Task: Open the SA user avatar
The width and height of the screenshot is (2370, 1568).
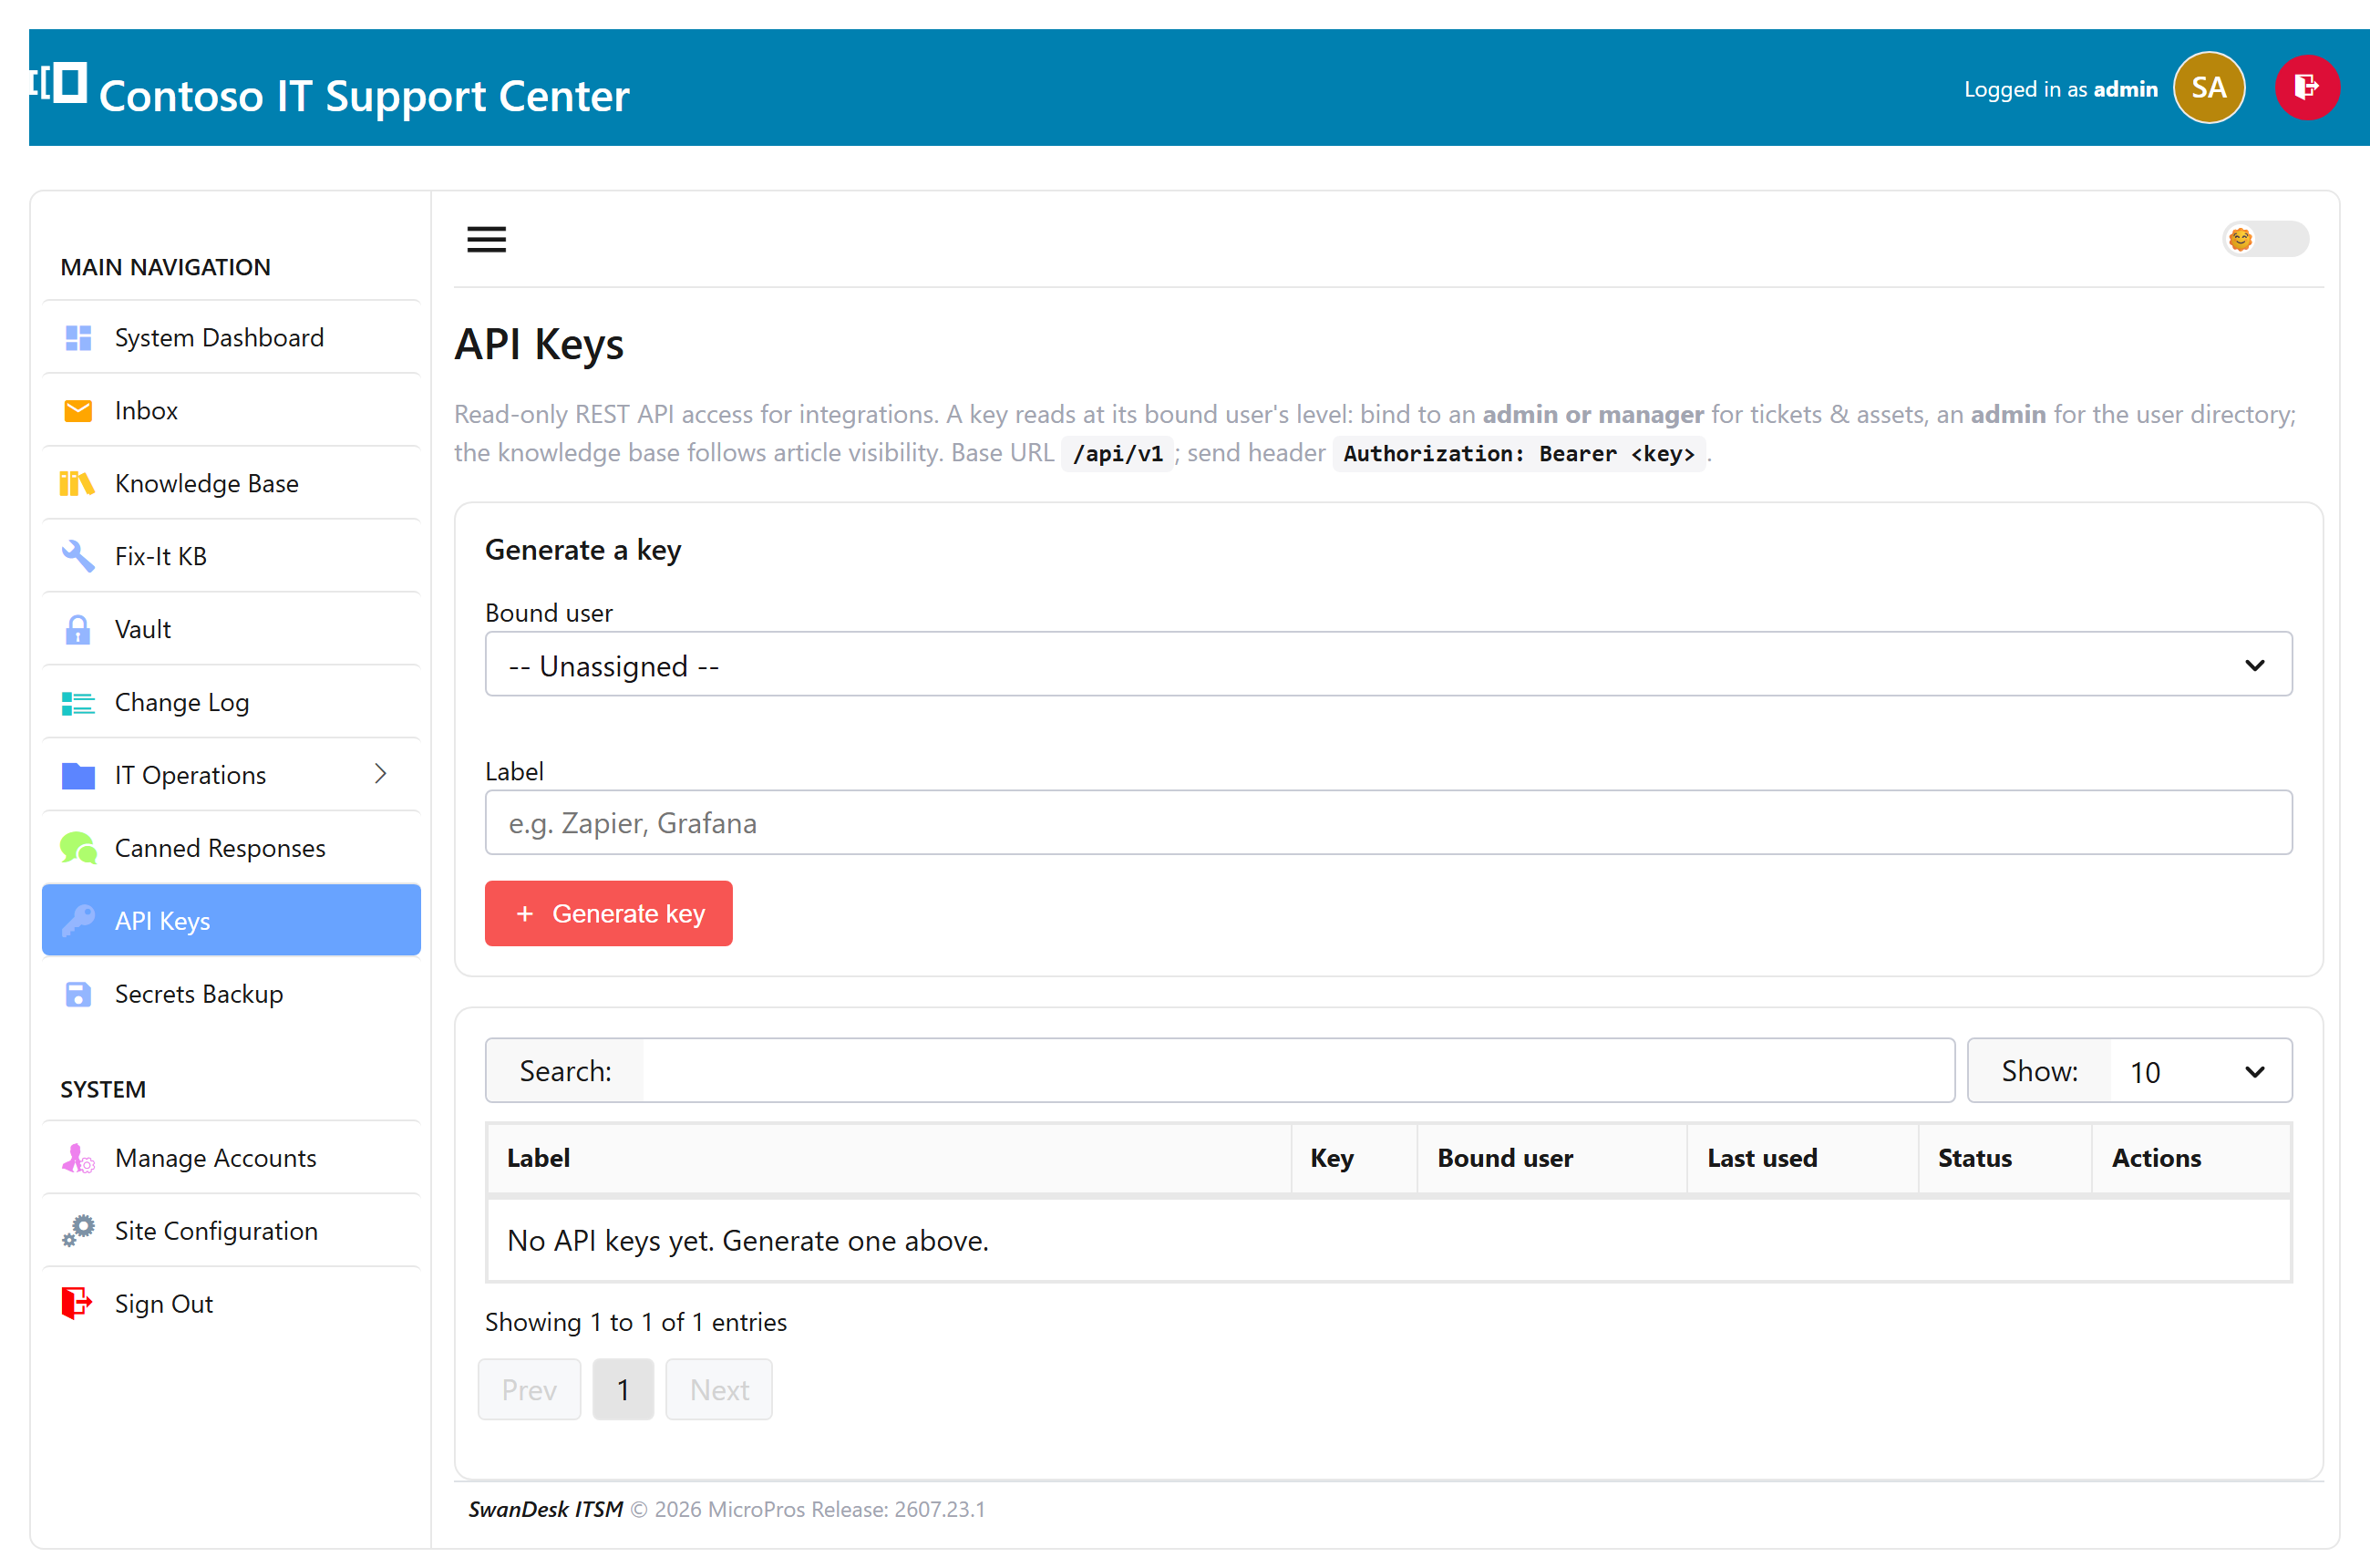Action: coord(2208,88)
